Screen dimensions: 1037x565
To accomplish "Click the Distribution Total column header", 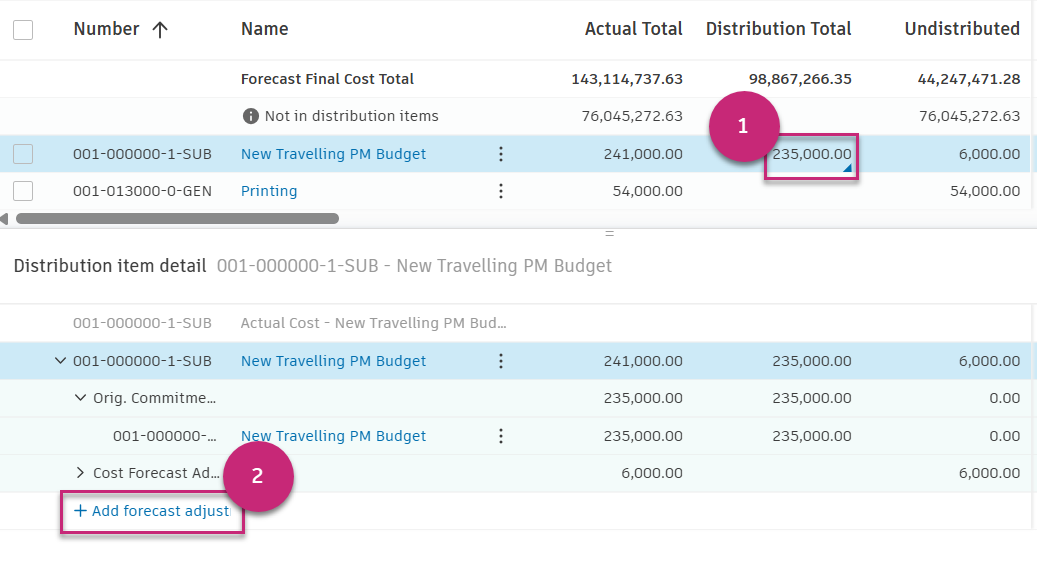I will coord(778,29).
